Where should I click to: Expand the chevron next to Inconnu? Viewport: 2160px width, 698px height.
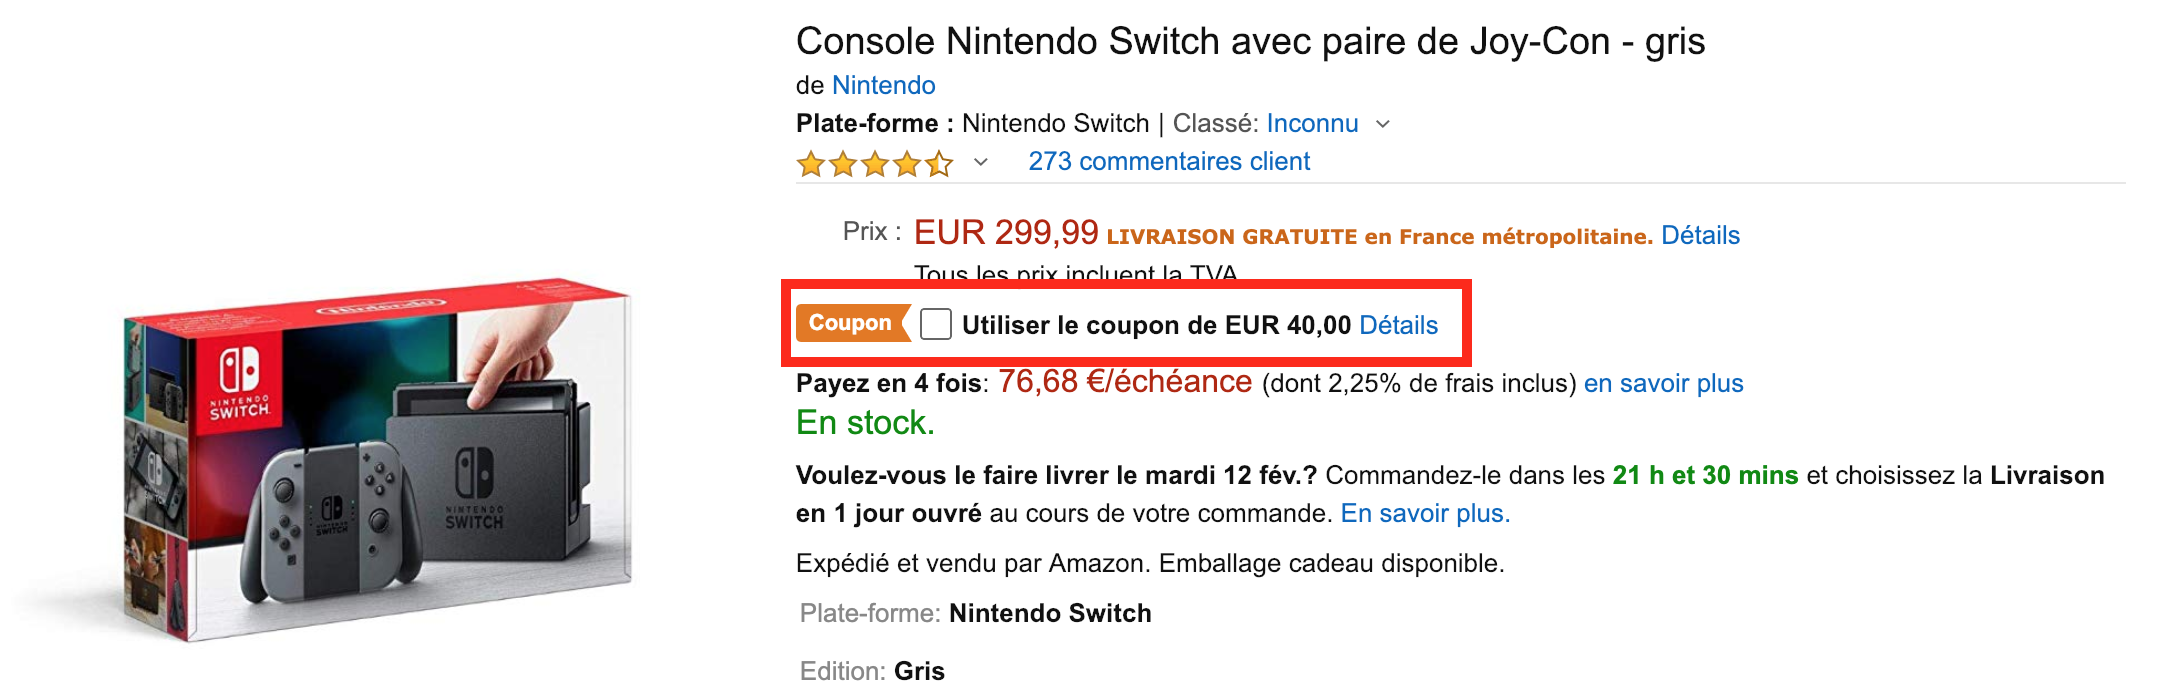point(1383,124)
